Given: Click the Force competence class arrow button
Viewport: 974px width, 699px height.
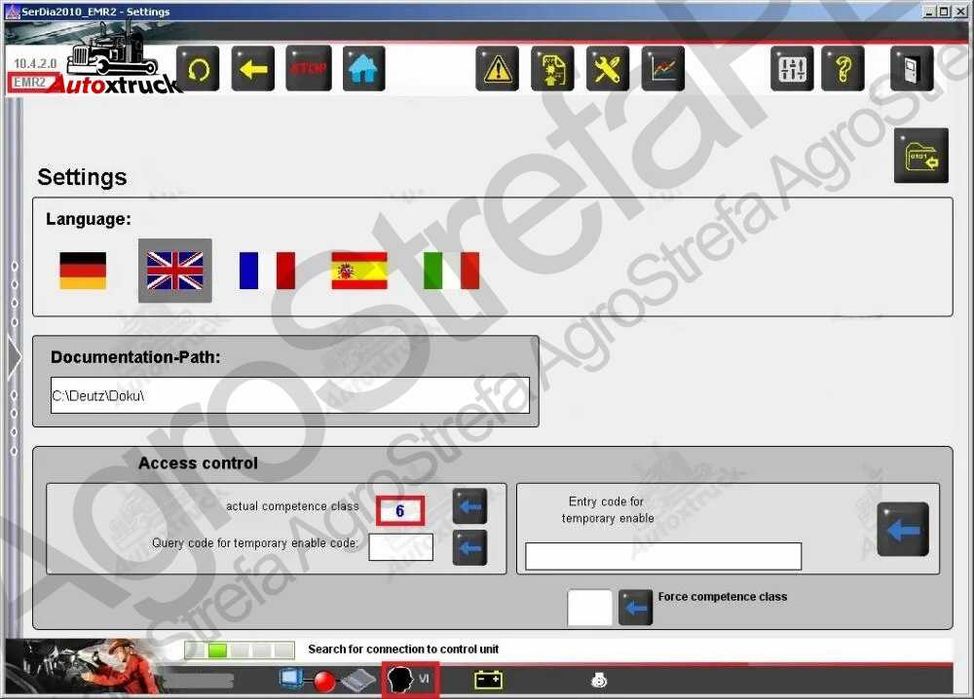Looking at the screenshot, I should (635, 607).
